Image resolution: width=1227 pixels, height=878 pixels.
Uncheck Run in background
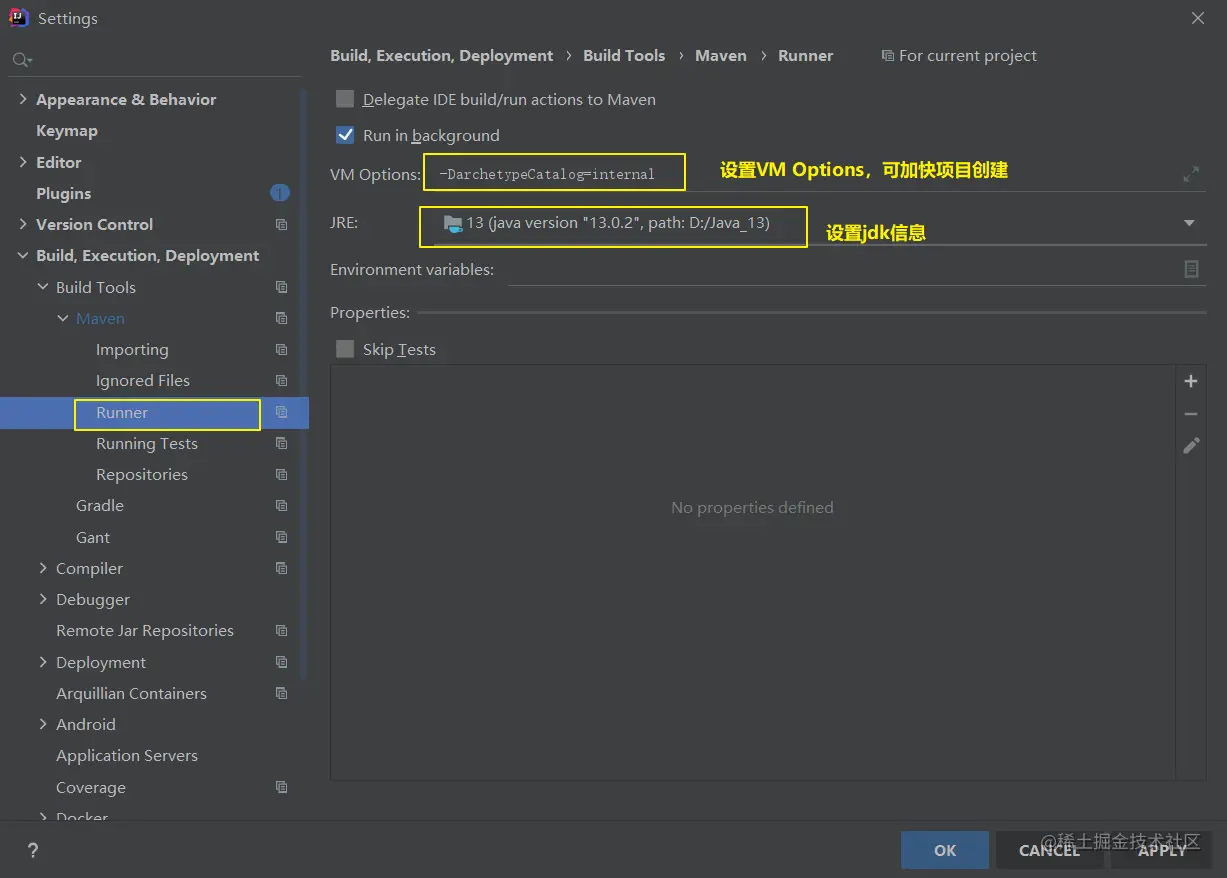345,135
